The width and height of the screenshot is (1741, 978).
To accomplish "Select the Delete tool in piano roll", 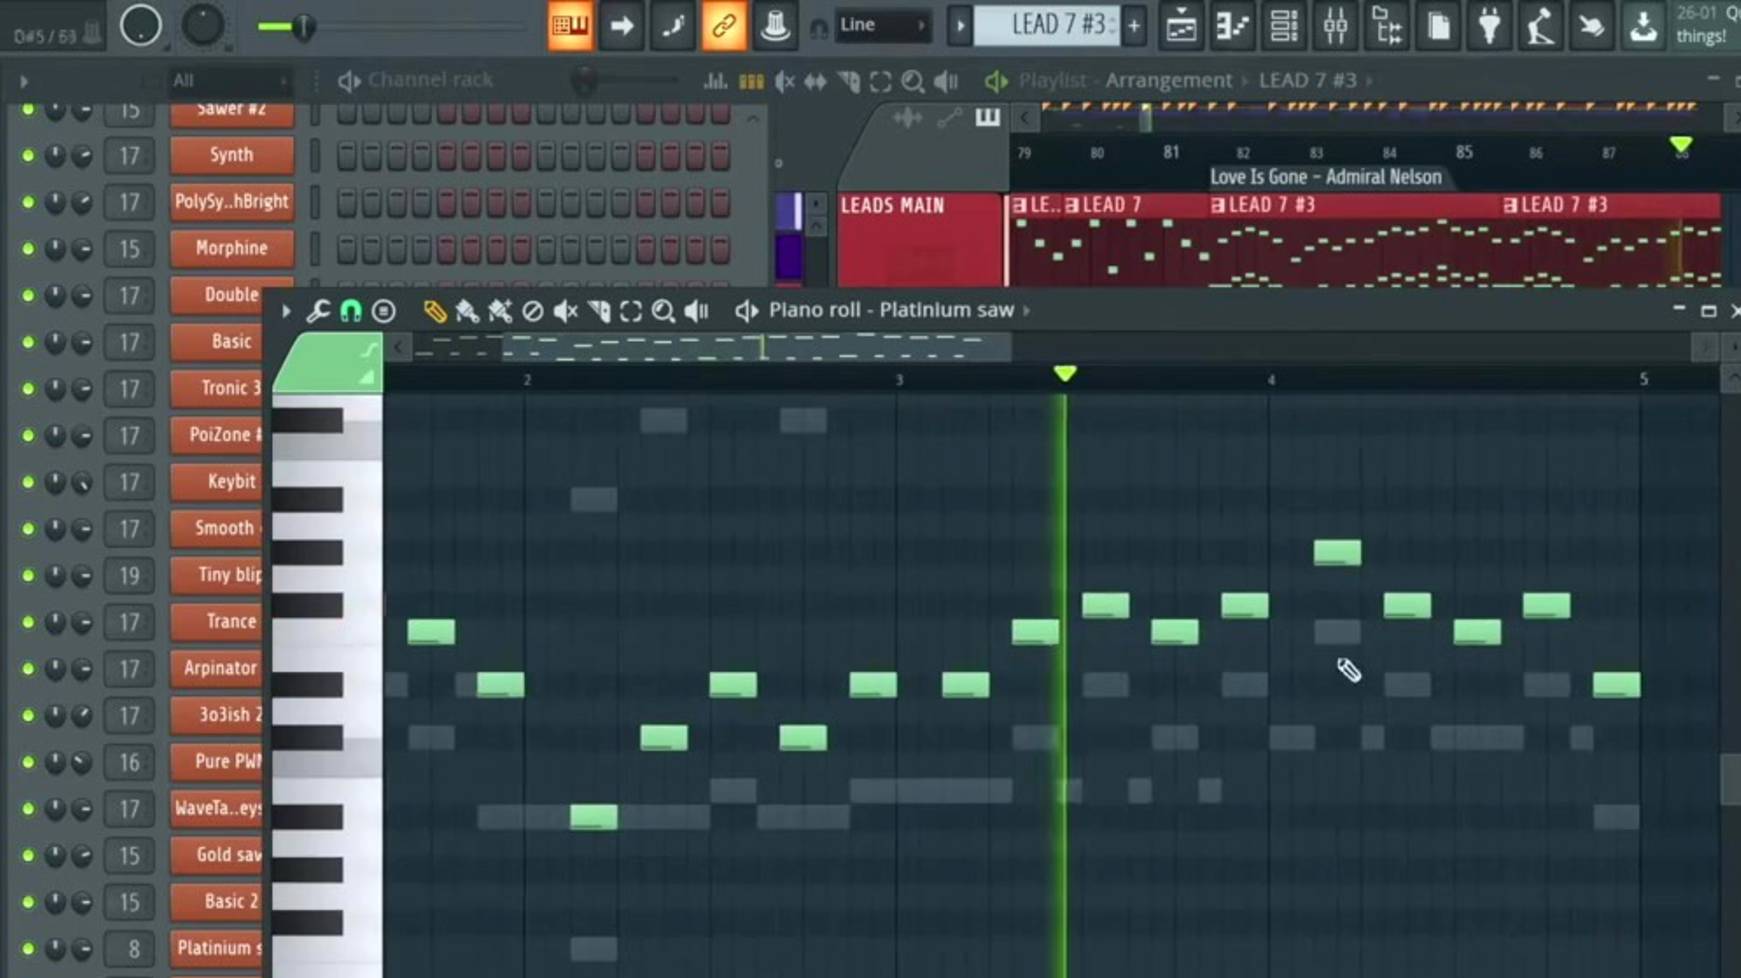I will [x=533, y=311].
